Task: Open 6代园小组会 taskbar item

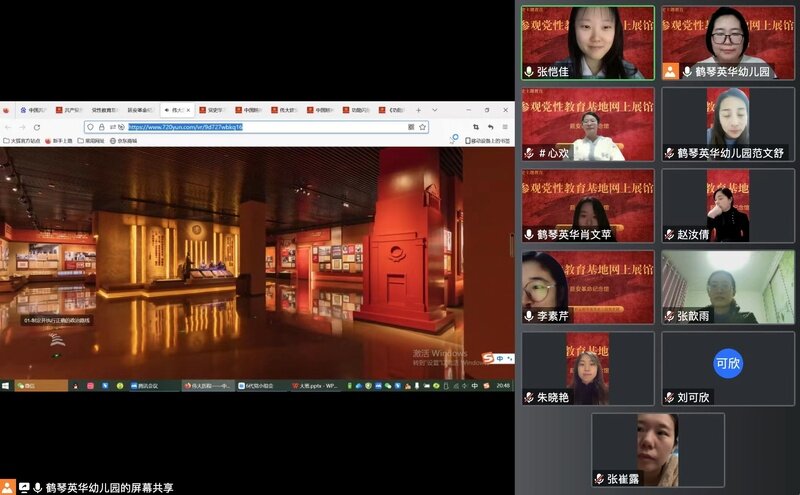Action: (x=261, y=386)
